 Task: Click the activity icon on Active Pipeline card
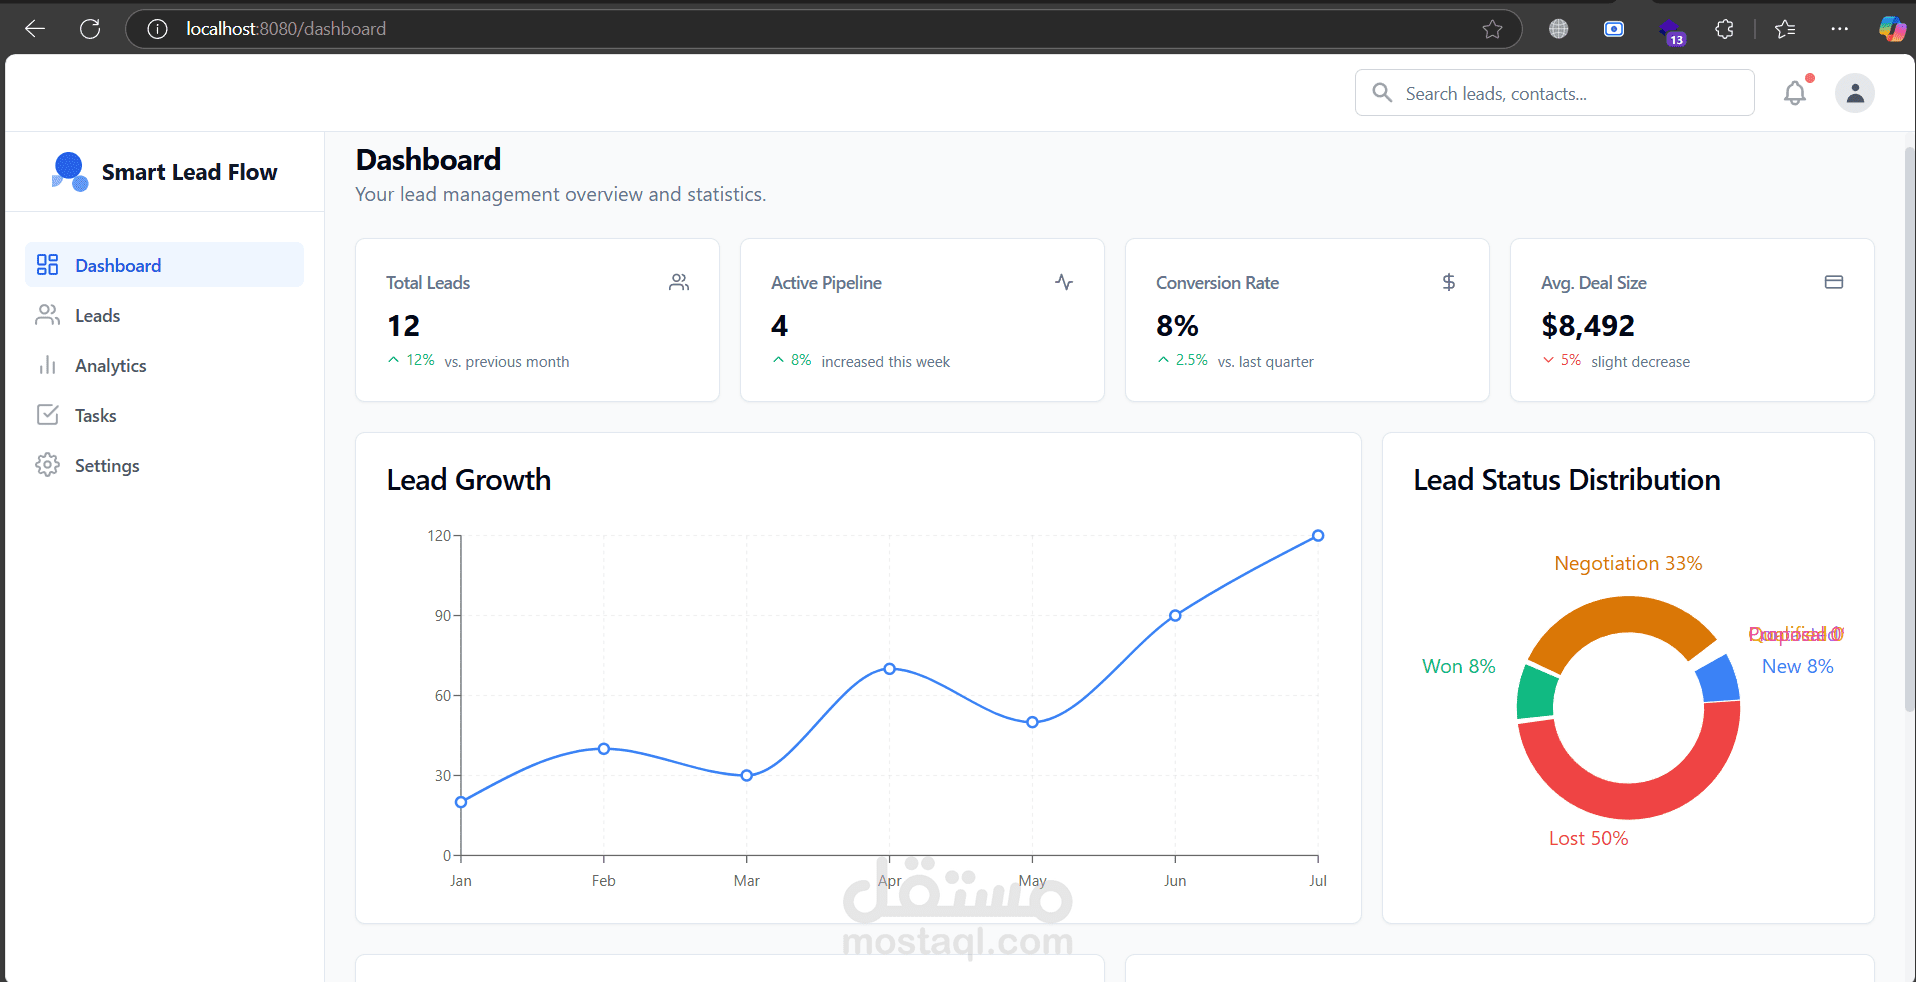(x=1064, y=282)
